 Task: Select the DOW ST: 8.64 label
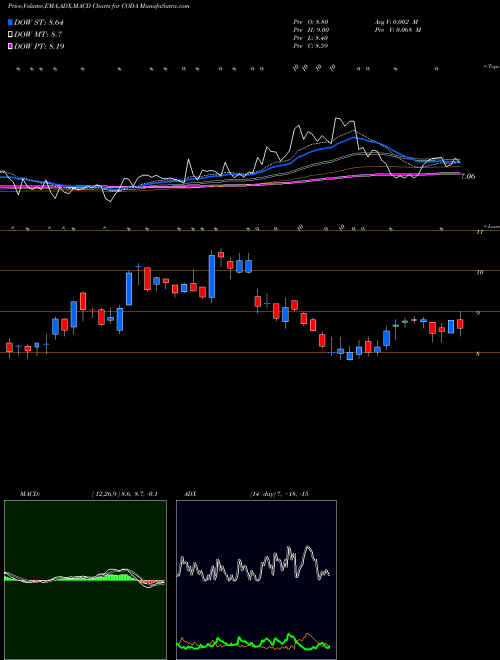tap(38, 22)
